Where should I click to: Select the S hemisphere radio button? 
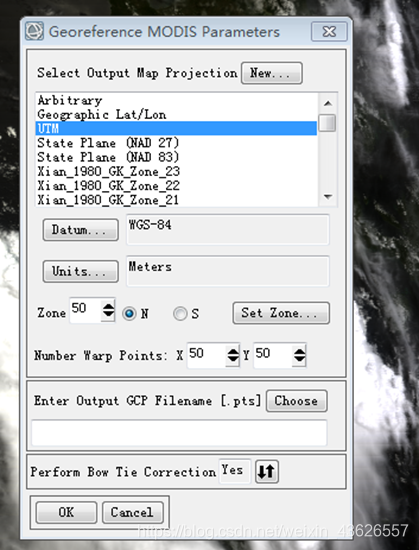[x=180, y=313]
